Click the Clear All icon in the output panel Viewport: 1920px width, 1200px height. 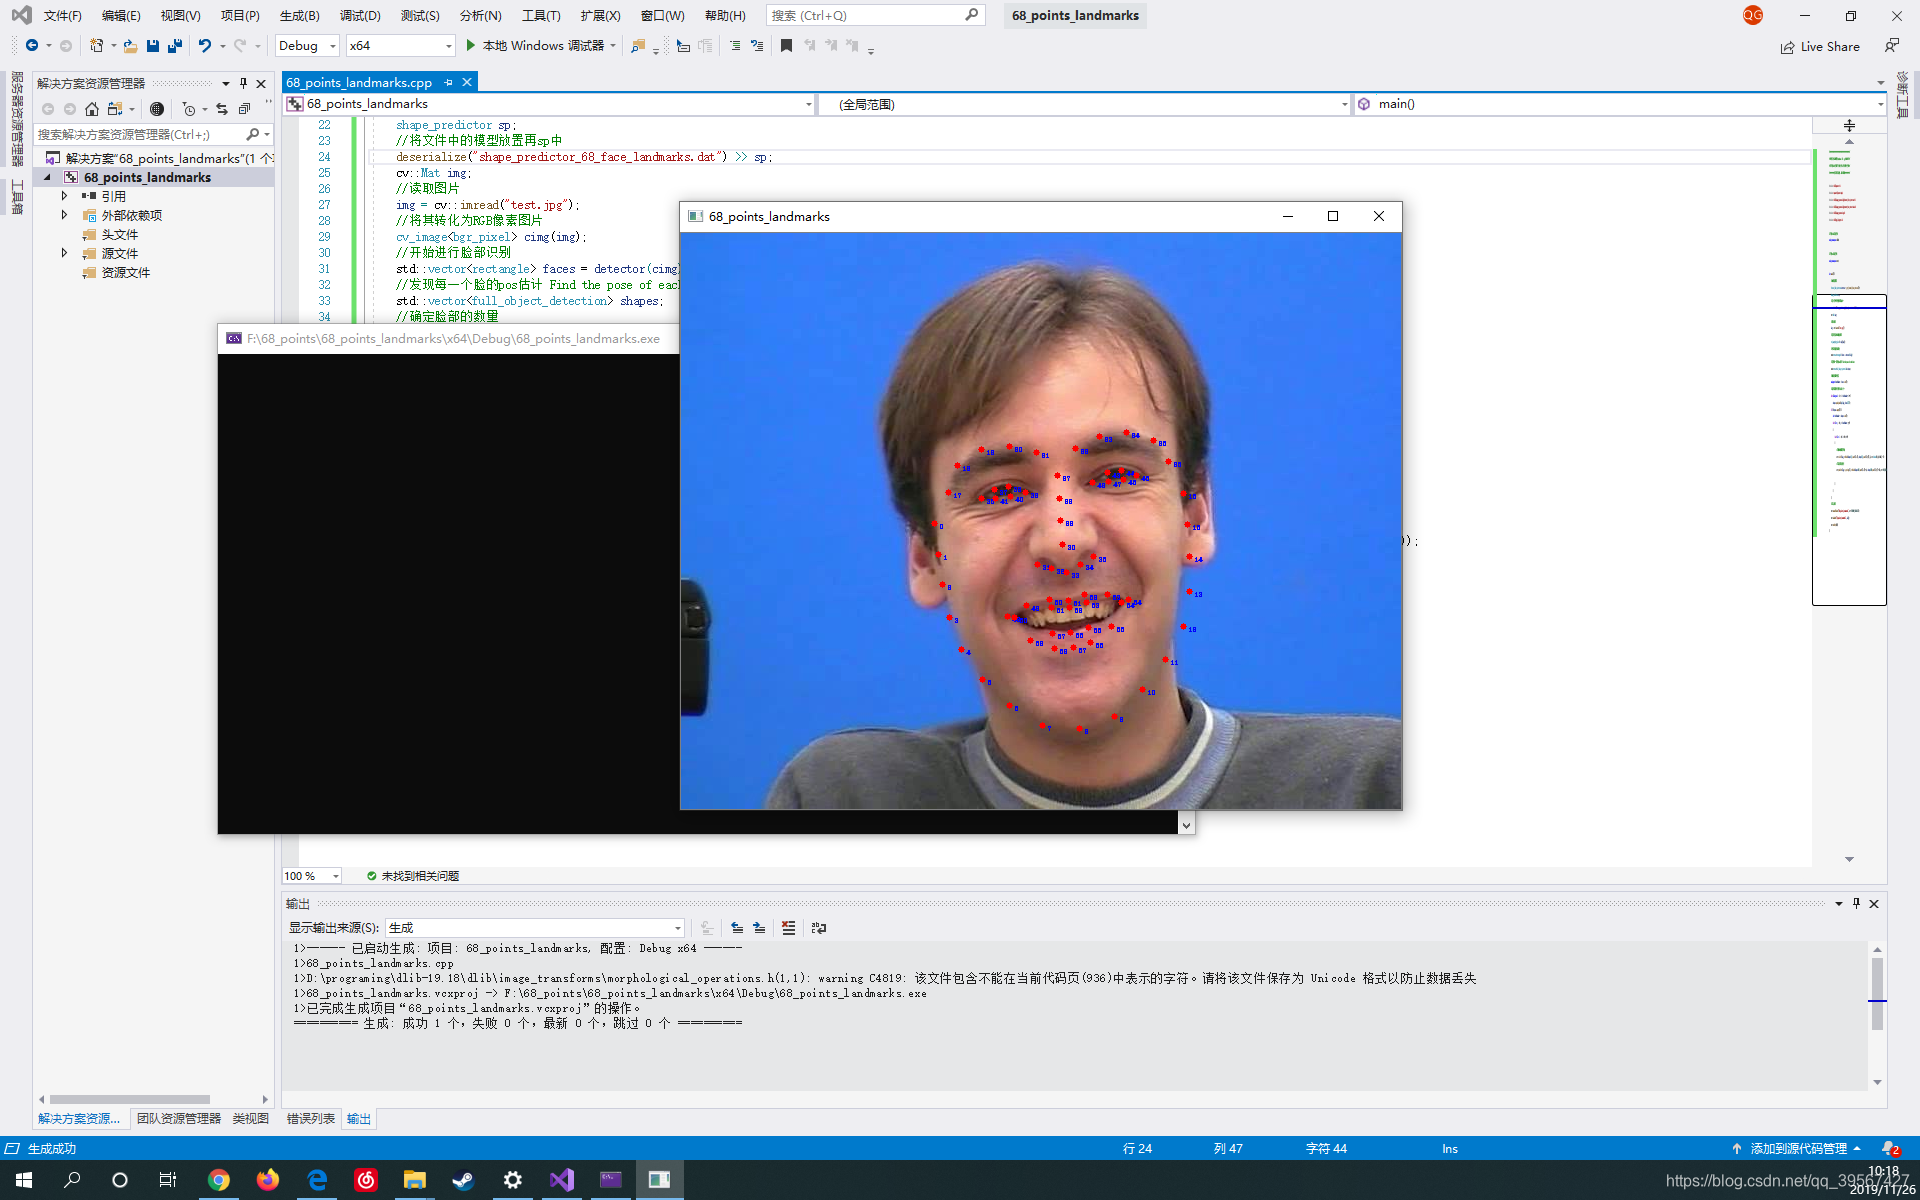click(788, 928)
